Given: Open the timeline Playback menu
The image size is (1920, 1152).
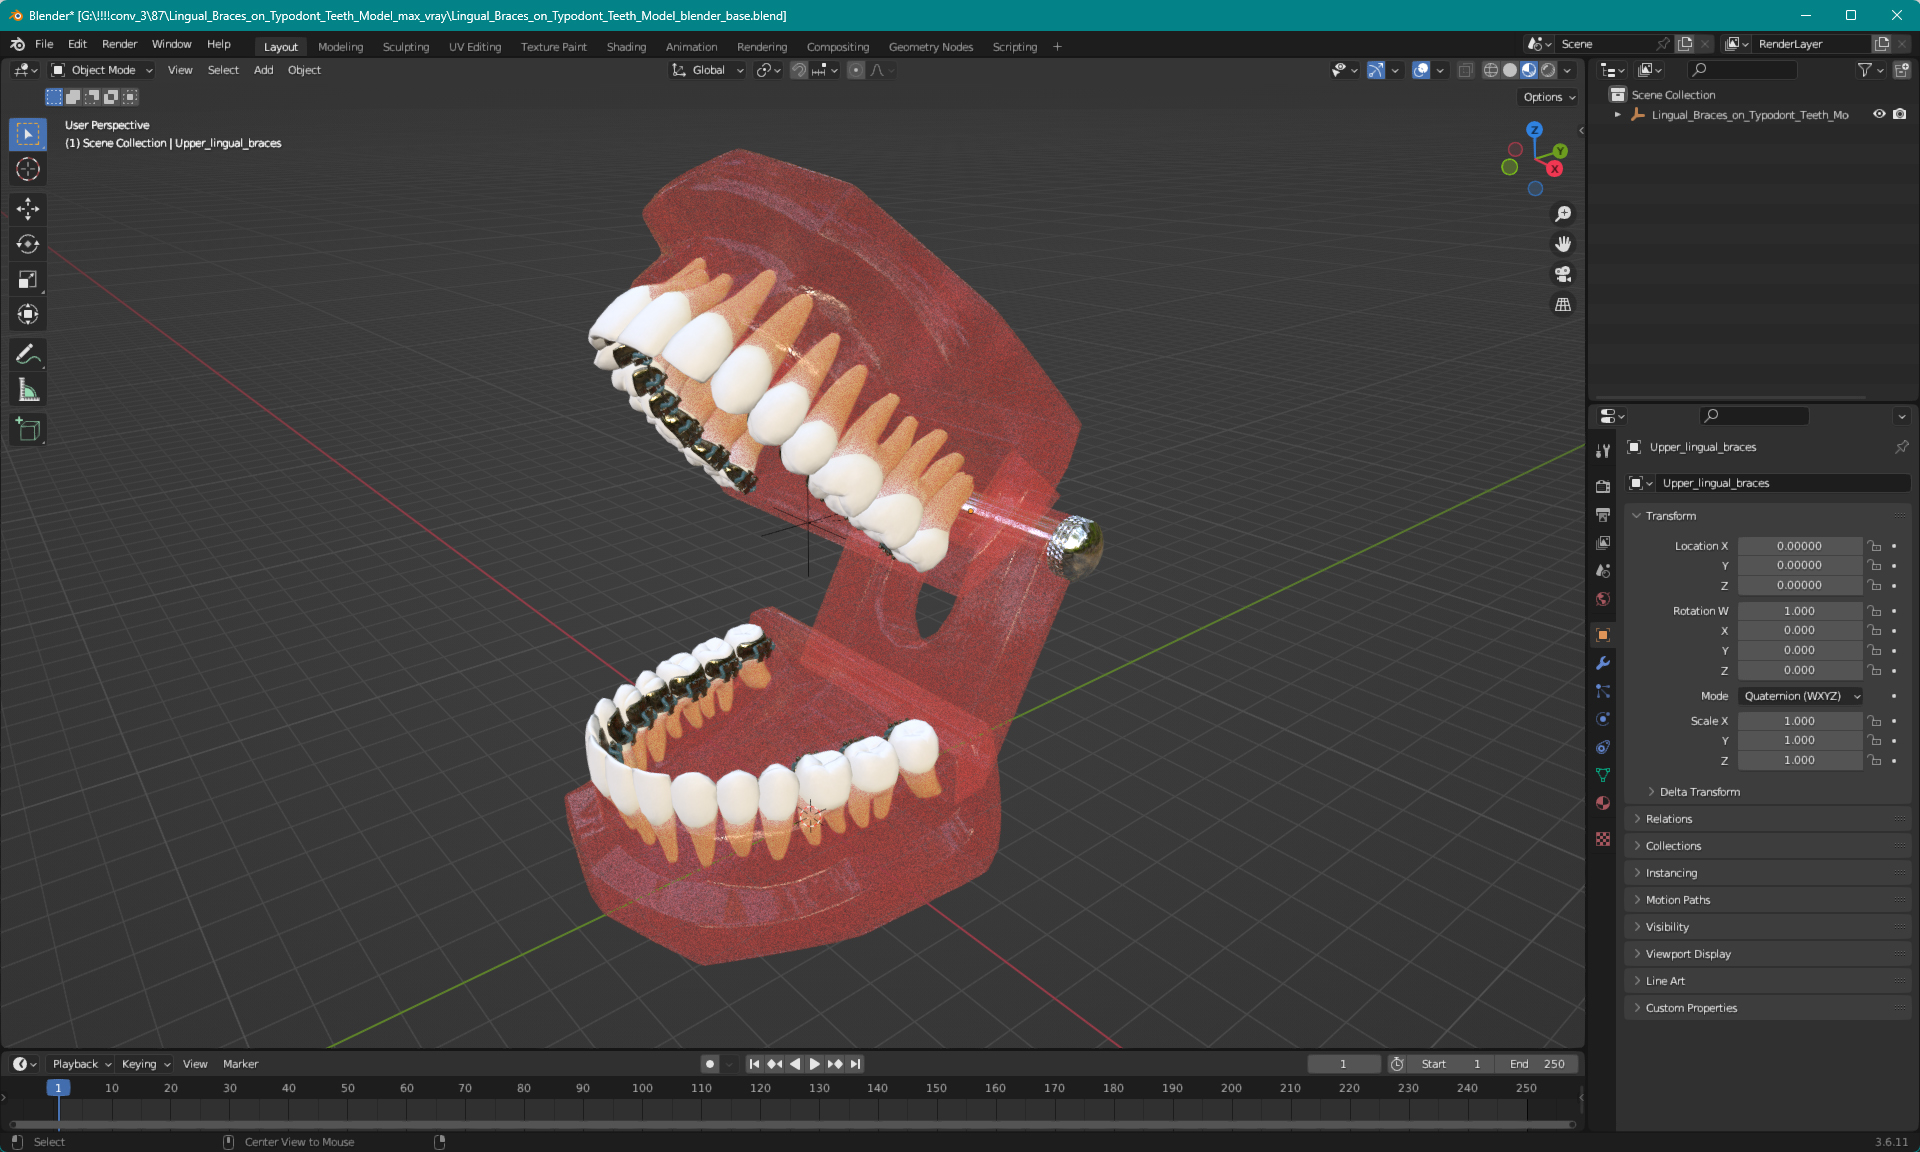Looking at the screenshot, I should coord(81,1064).
